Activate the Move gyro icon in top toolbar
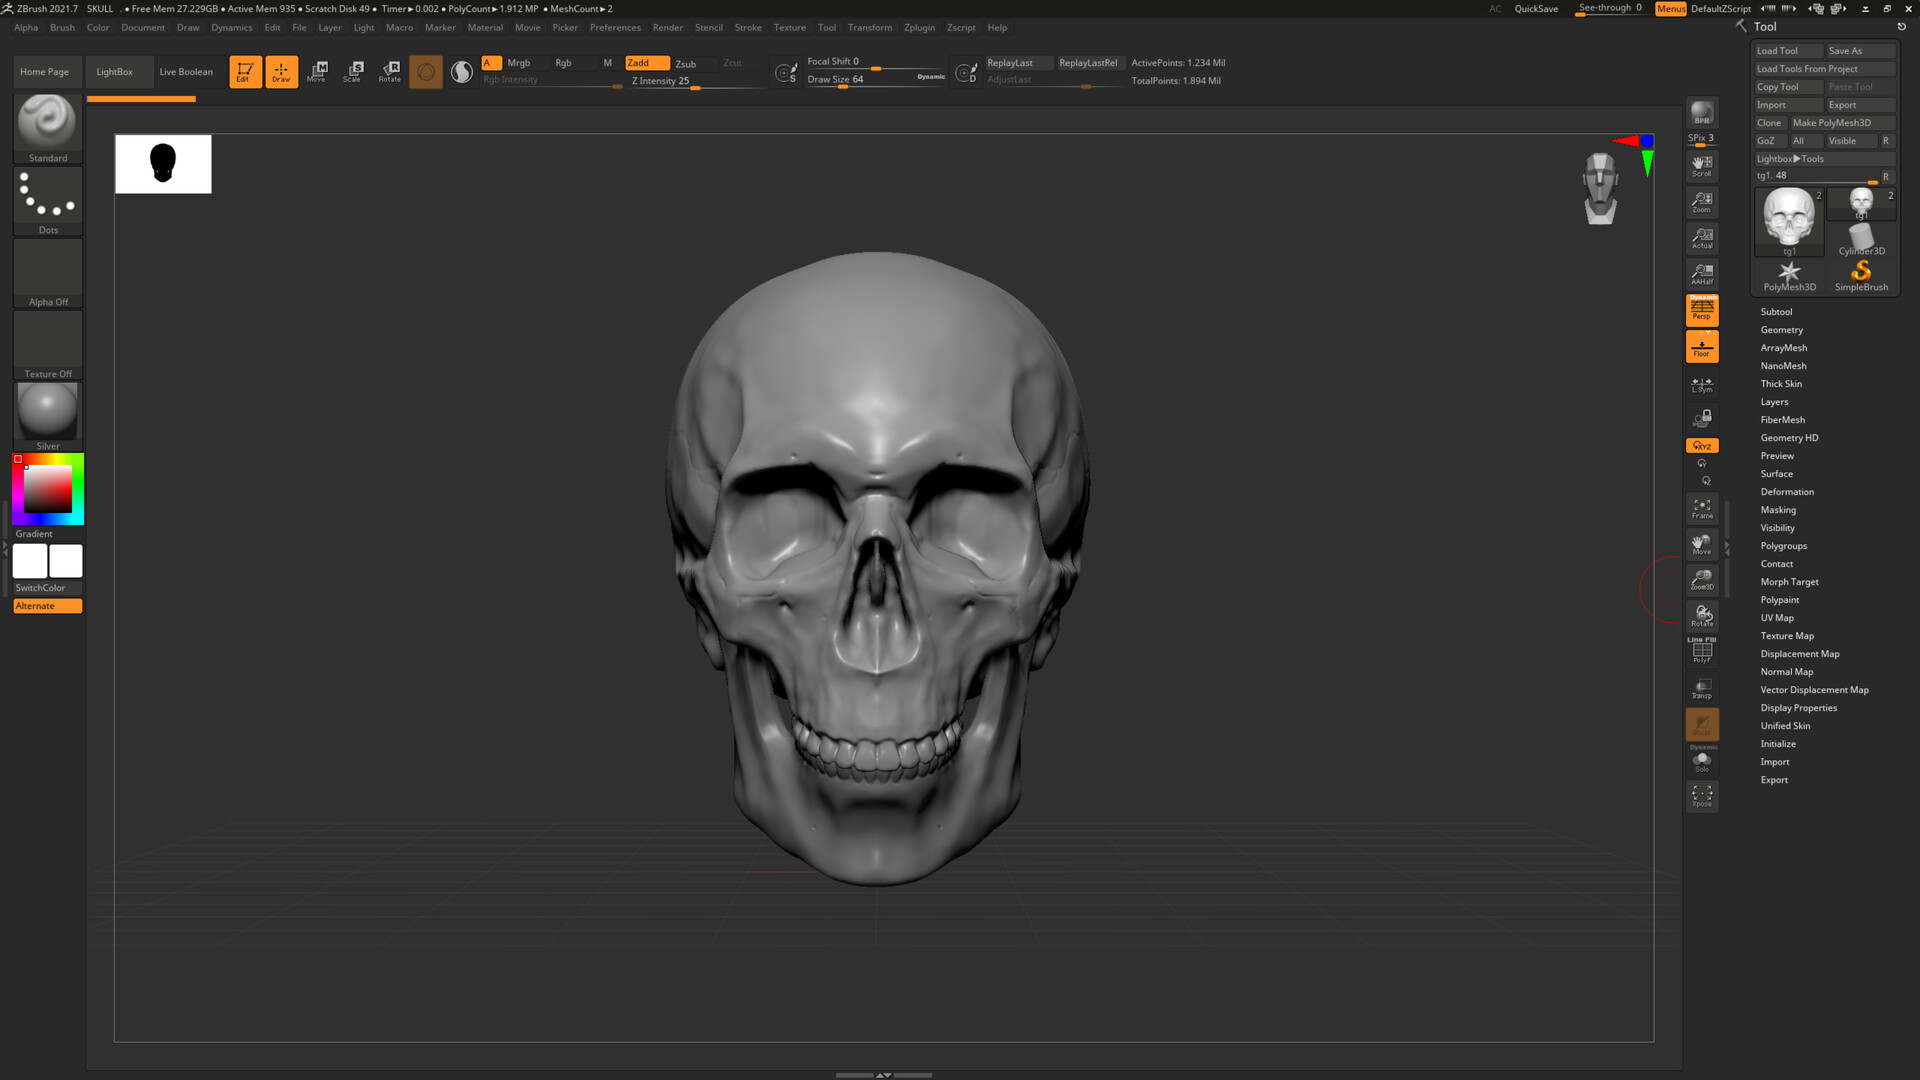 coord(317,71)
